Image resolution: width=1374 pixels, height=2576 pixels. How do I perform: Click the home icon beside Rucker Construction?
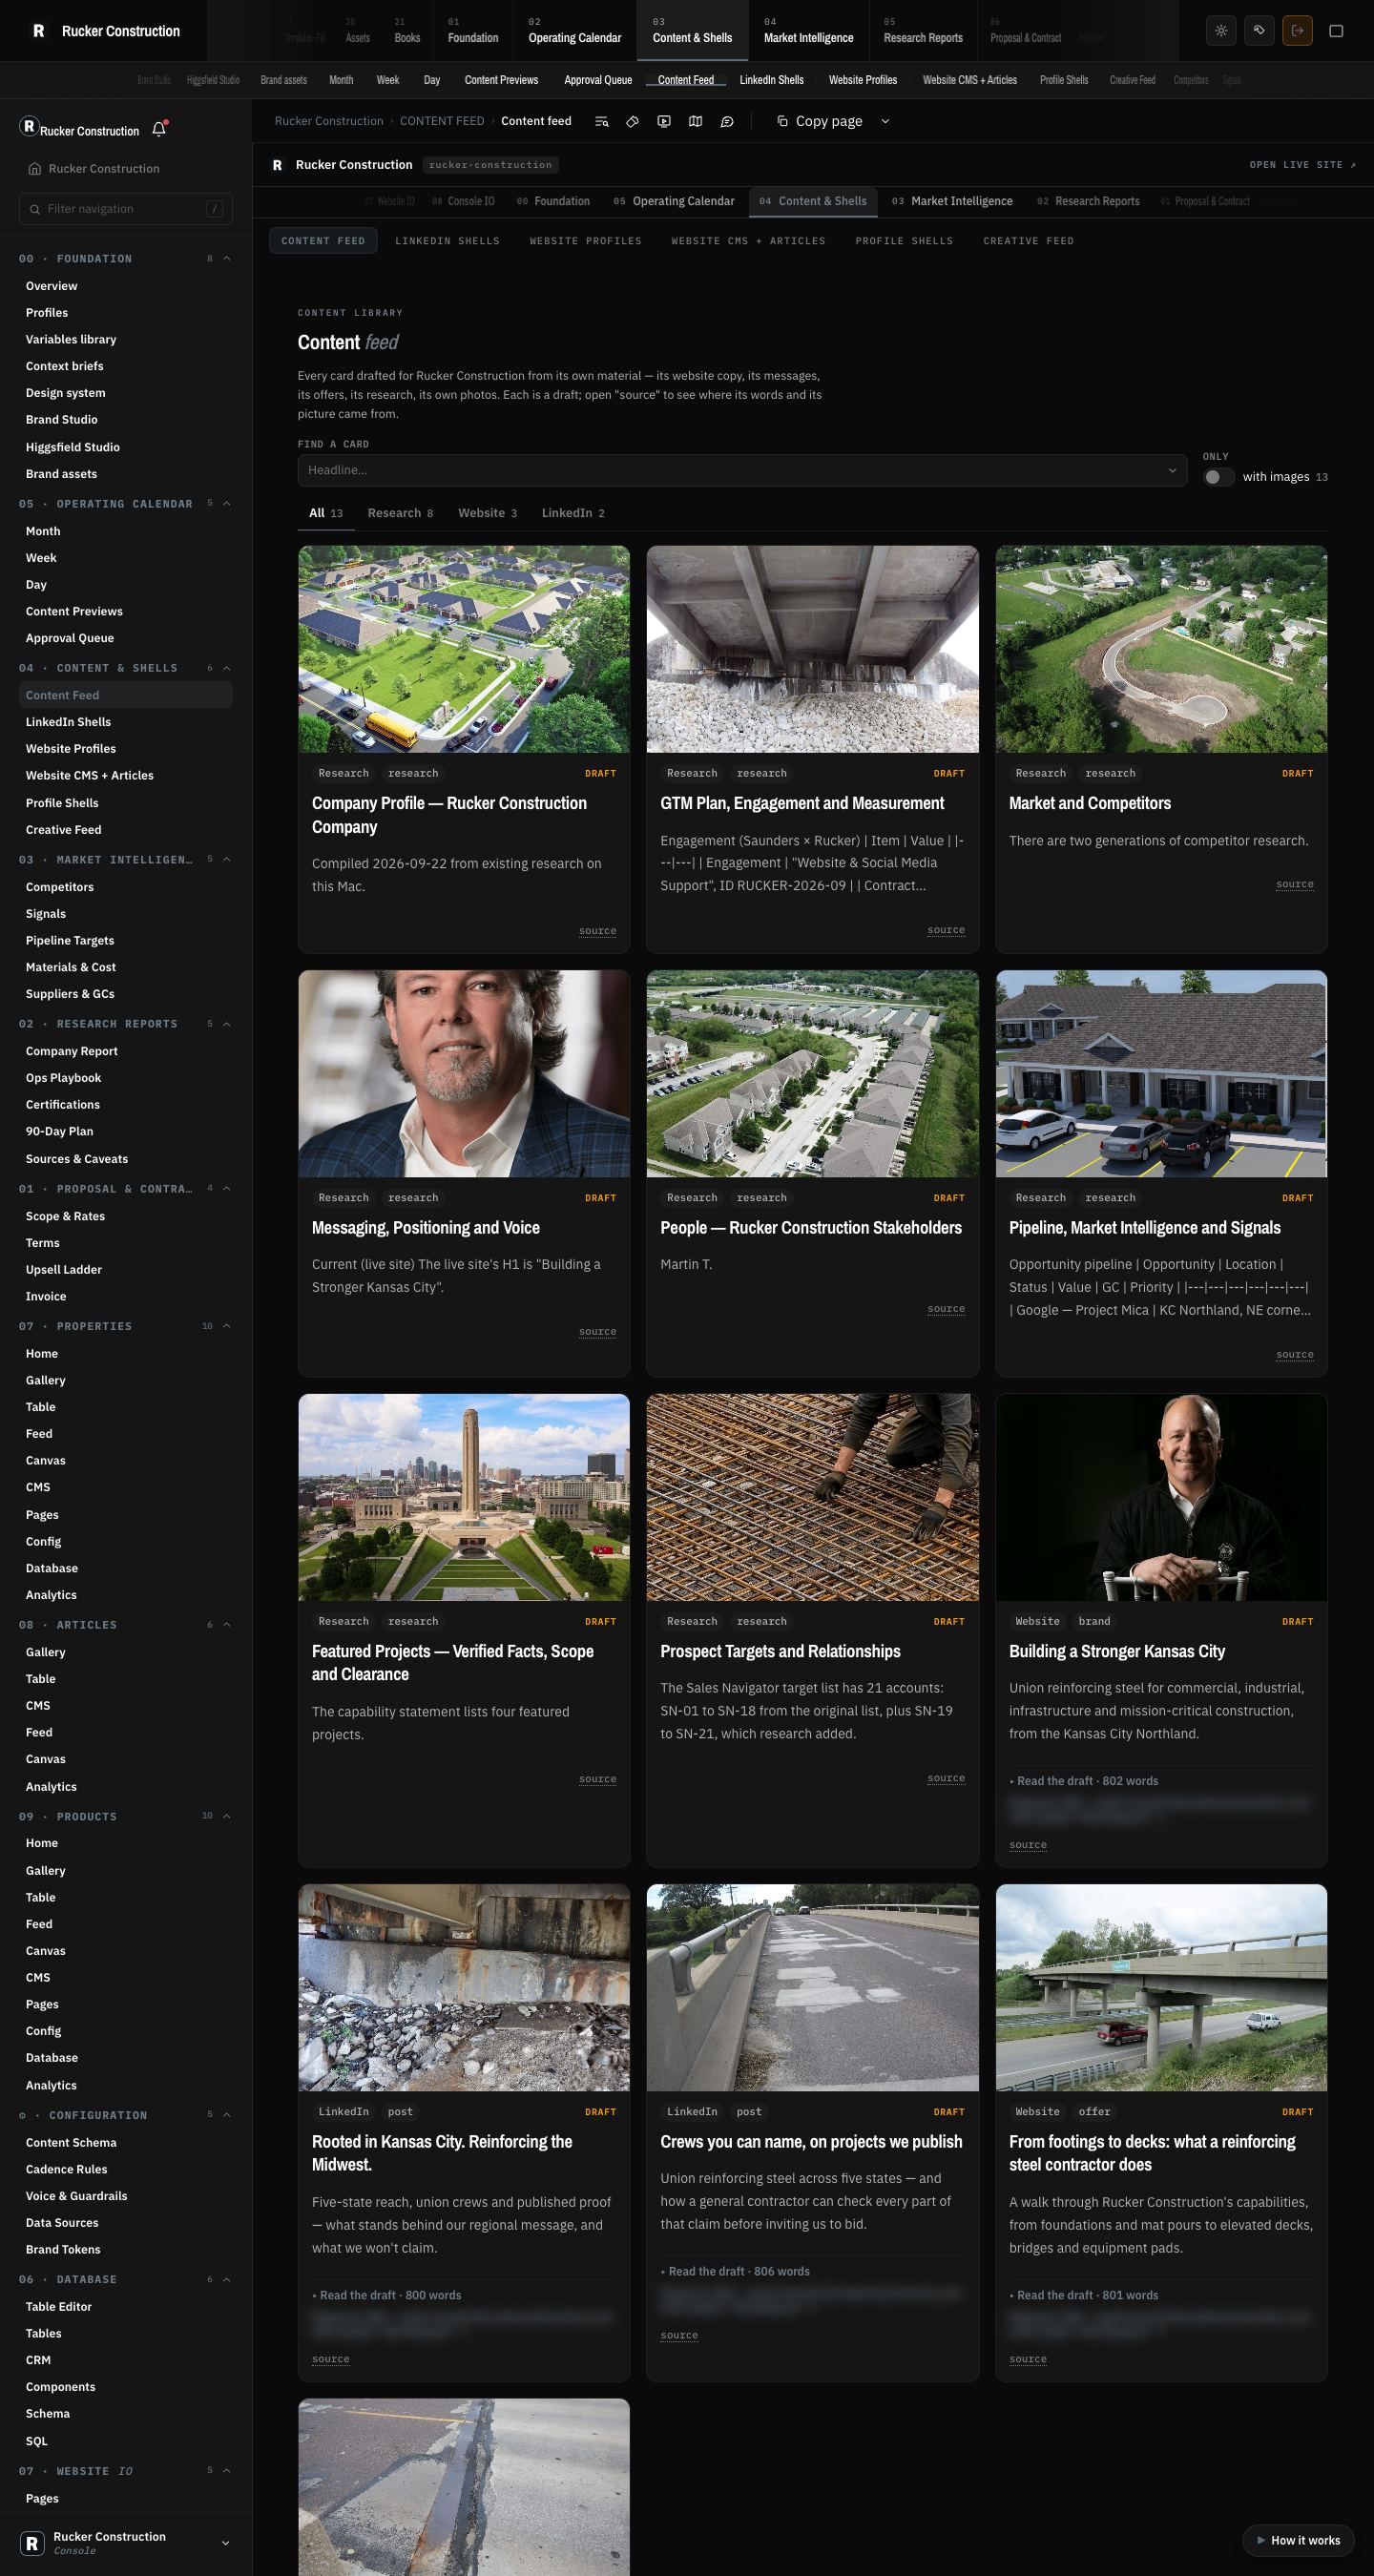(35, 168)
